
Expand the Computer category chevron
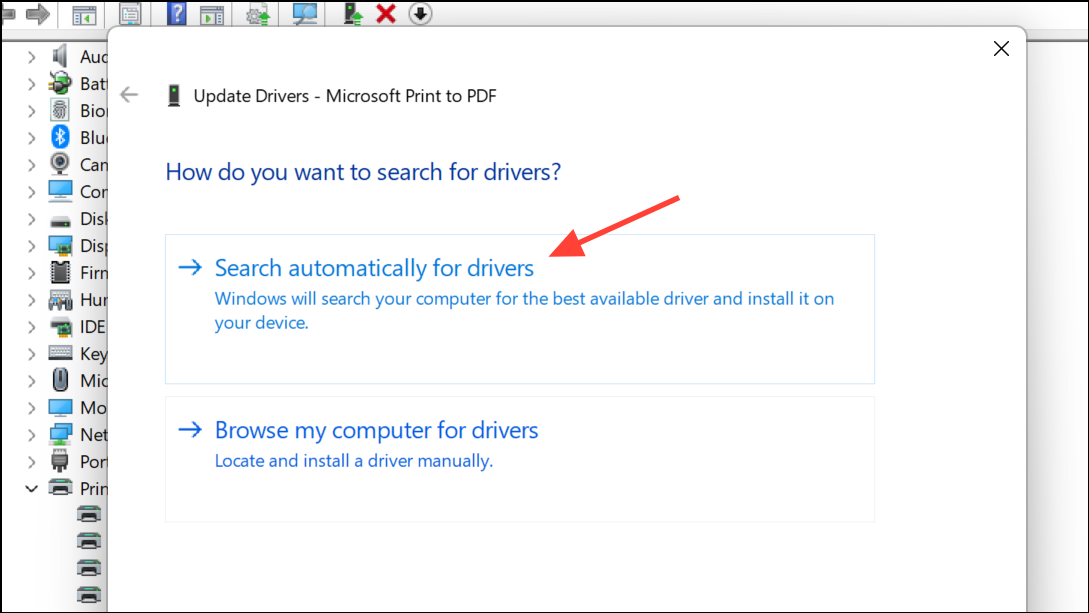click(x=31, y=192)
